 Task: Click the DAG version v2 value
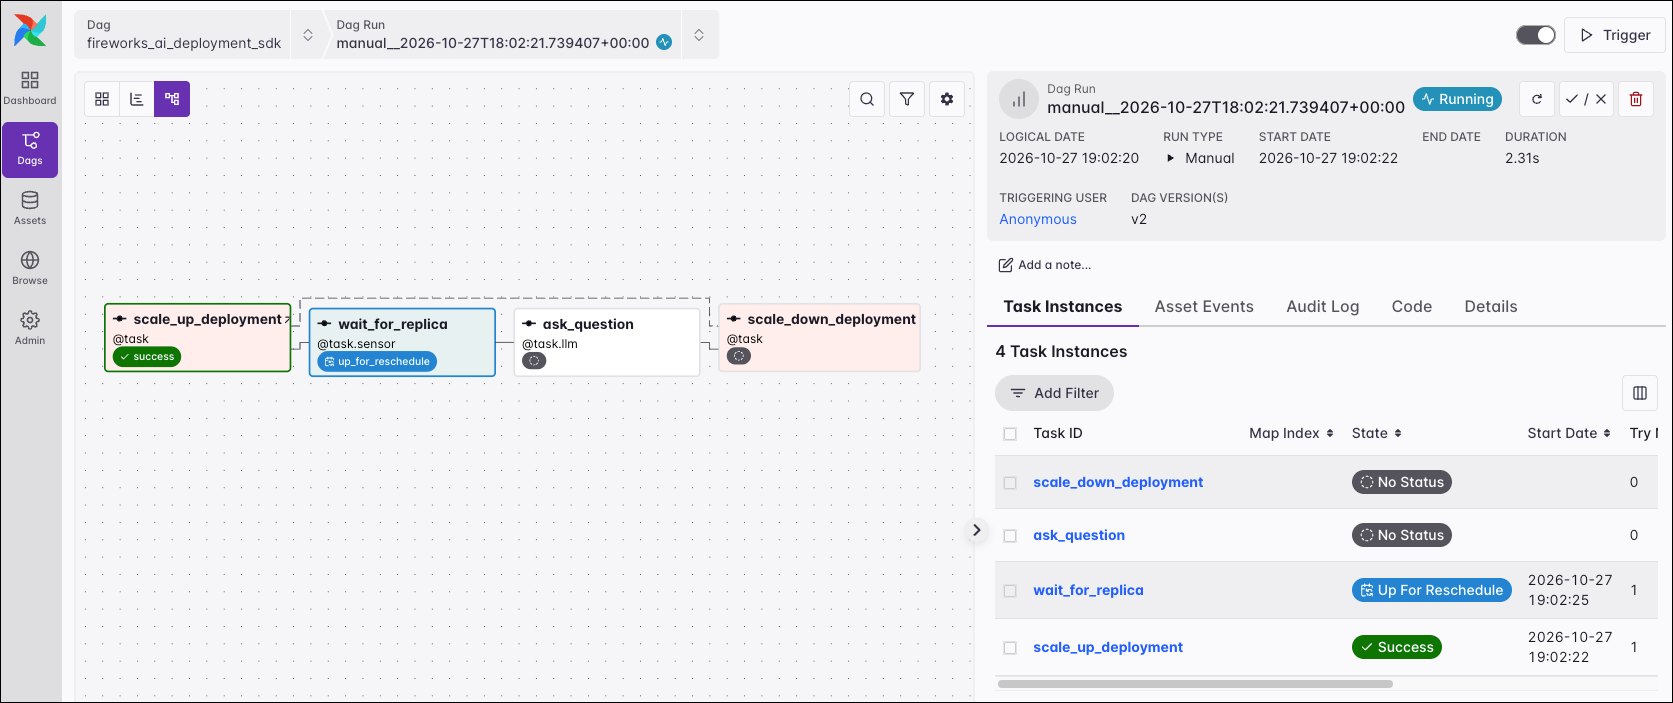point(1139,219)
